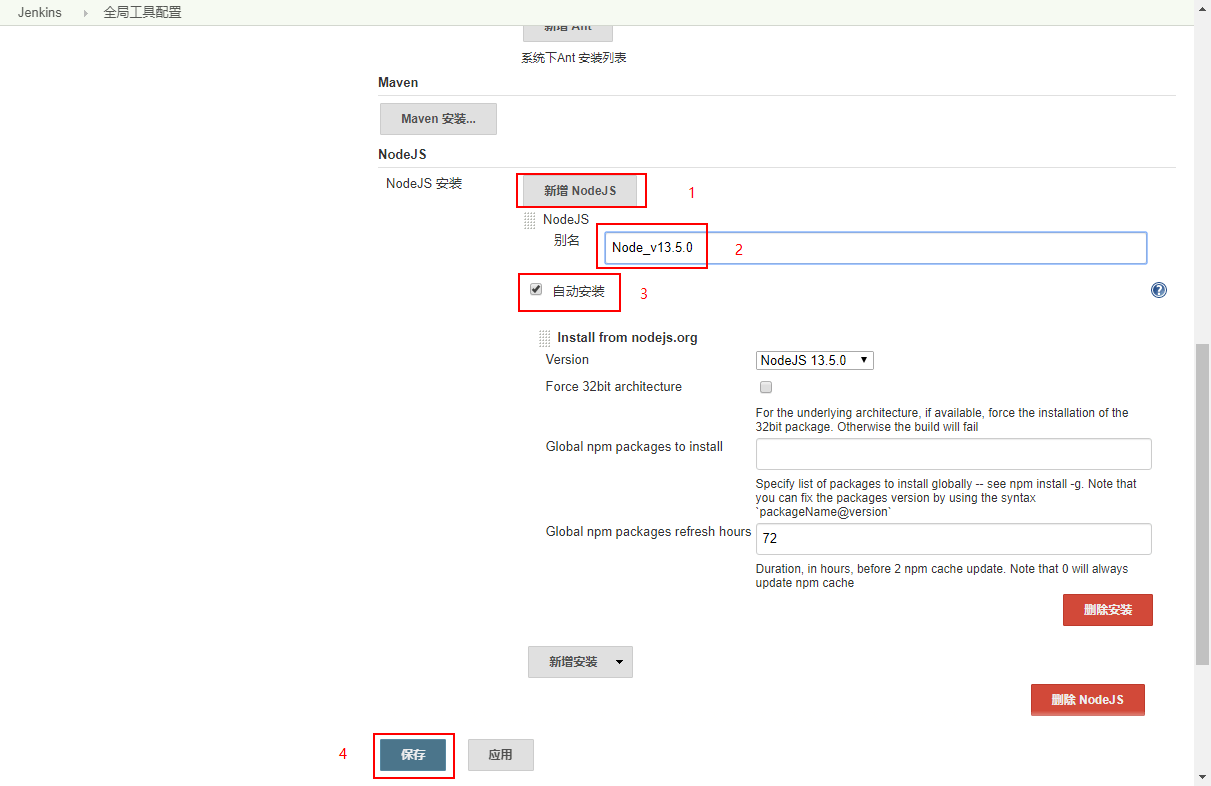The image size is (1211, 786).
Task: Click the scrollbar down arrow
Action: point(1202,777)
